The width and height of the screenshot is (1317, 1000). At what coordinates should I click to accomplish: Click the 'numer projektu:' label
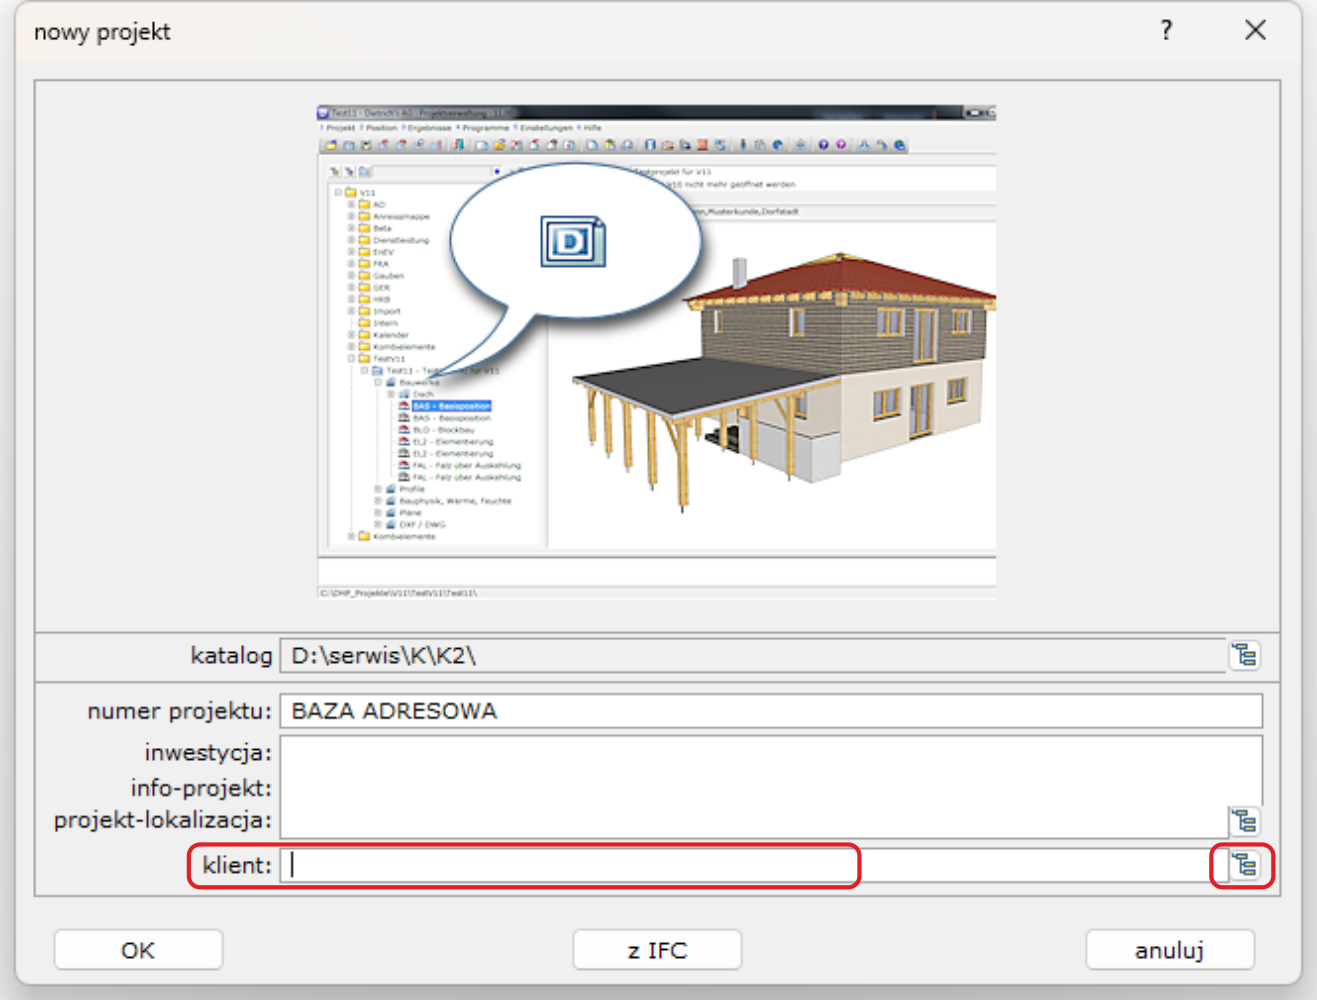coord(179,711)
